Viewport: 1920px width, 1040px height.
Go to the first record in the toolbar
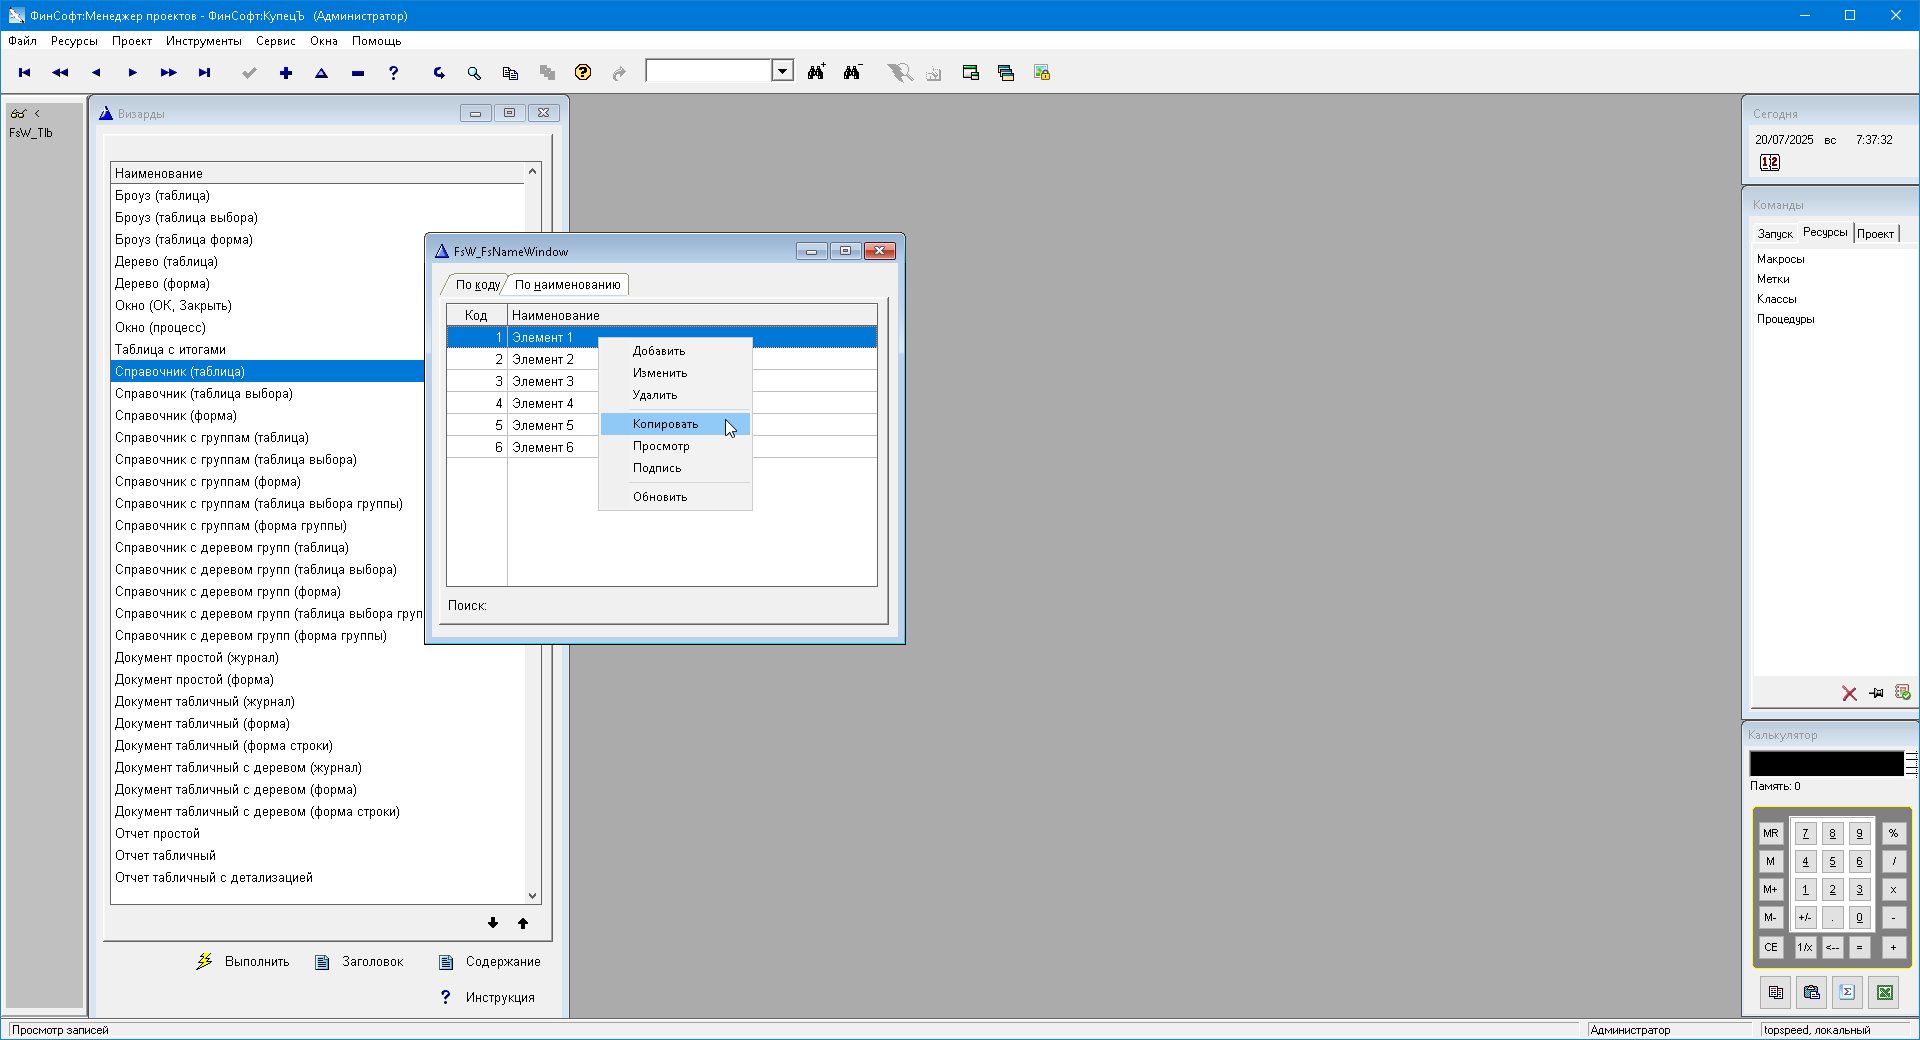25,73
